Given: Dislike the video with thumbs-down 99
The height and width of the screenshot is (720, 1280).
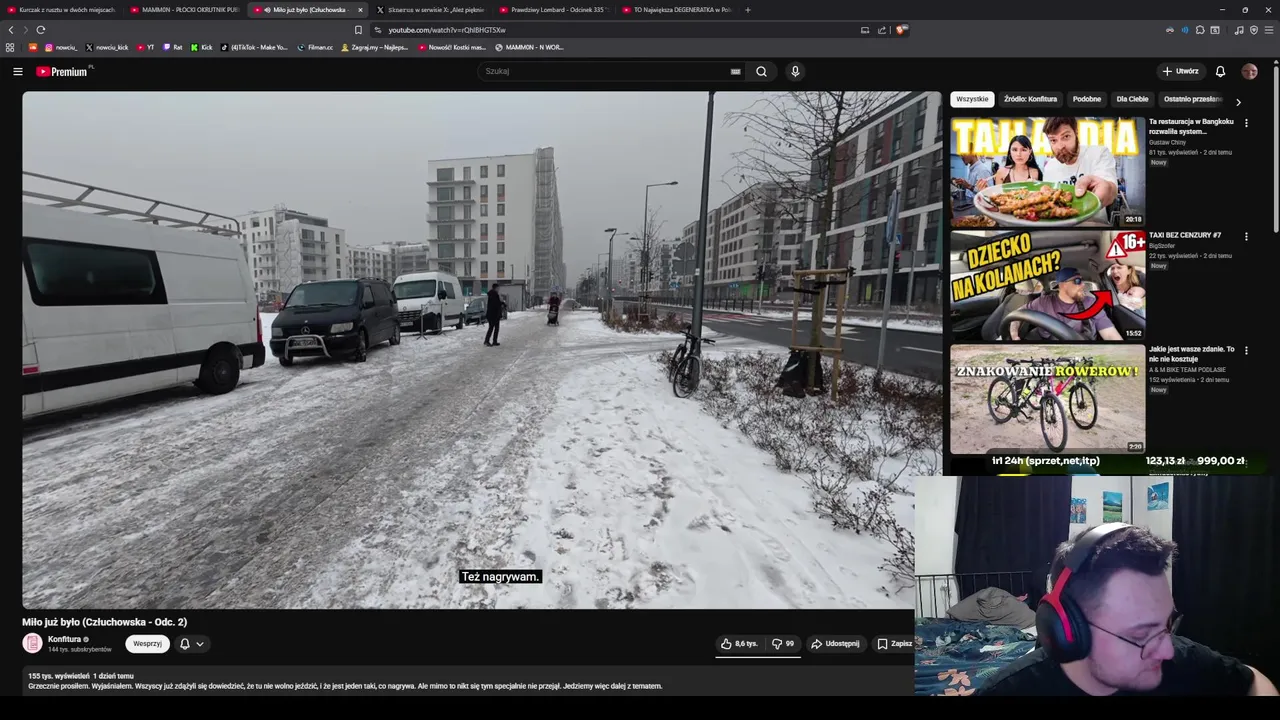Looking at the screenshot, I should click(x=783, y=644).
